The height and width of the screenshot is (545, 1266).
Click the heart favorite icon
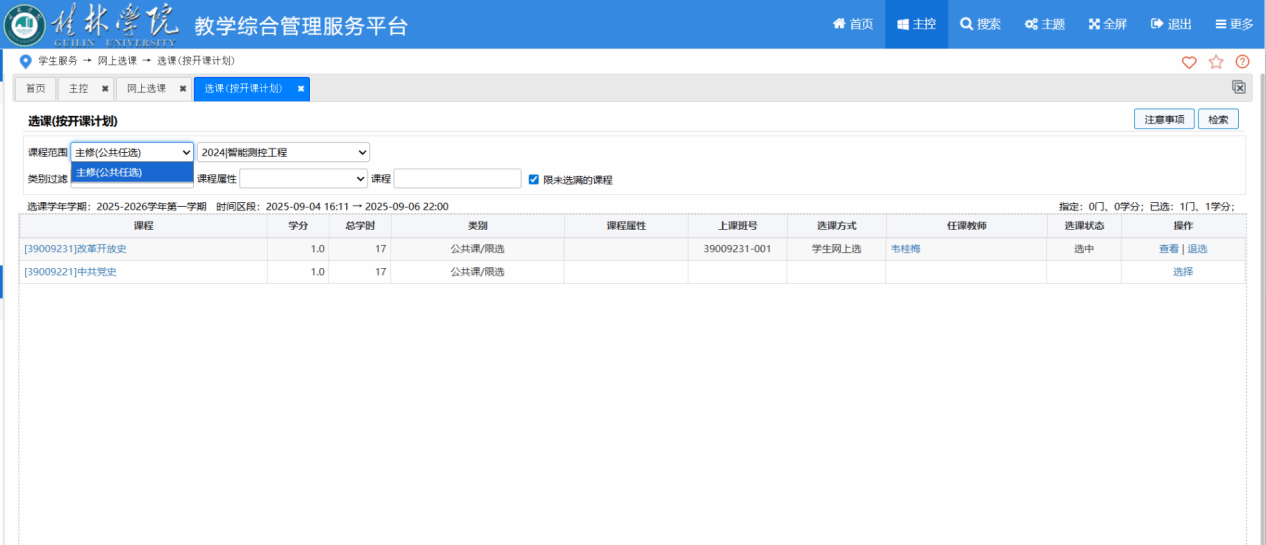pyautogui.click(x=1189, y=62)
